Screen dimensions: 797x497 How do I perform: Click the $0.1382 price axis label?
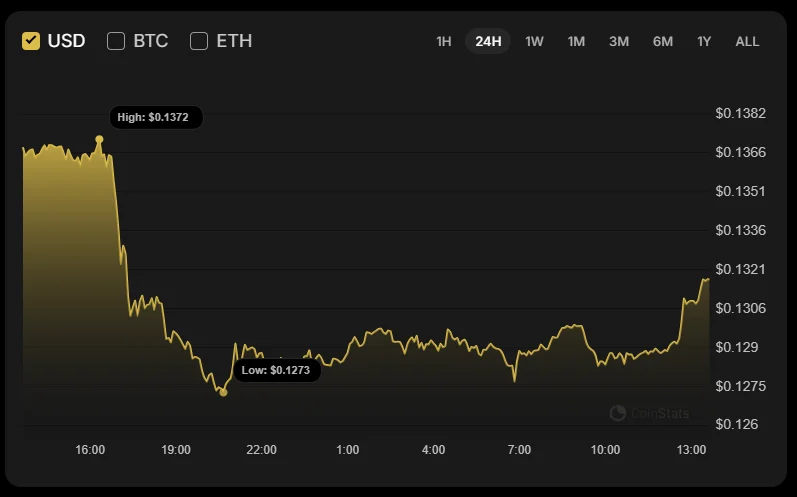(740, 113)
